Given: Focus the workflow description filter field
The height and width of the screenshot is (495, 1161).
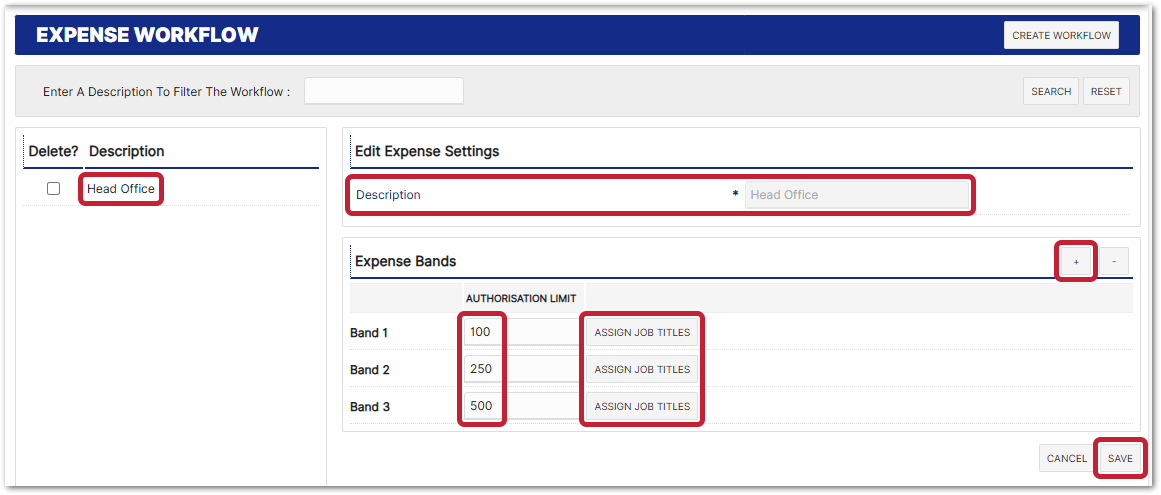Looking at the screenshot, I should pyautogui.click(x=383, y=91).
